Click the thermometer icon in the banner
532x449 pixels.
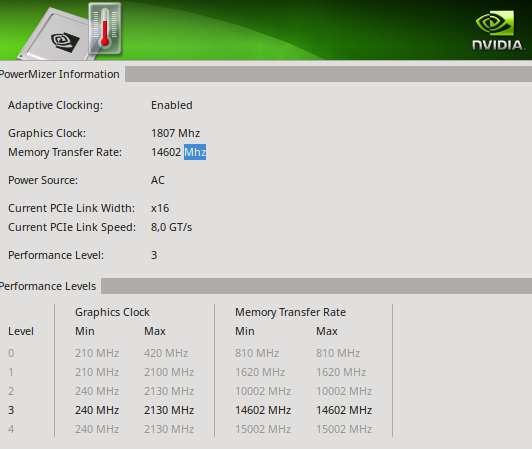coord(105,29)
